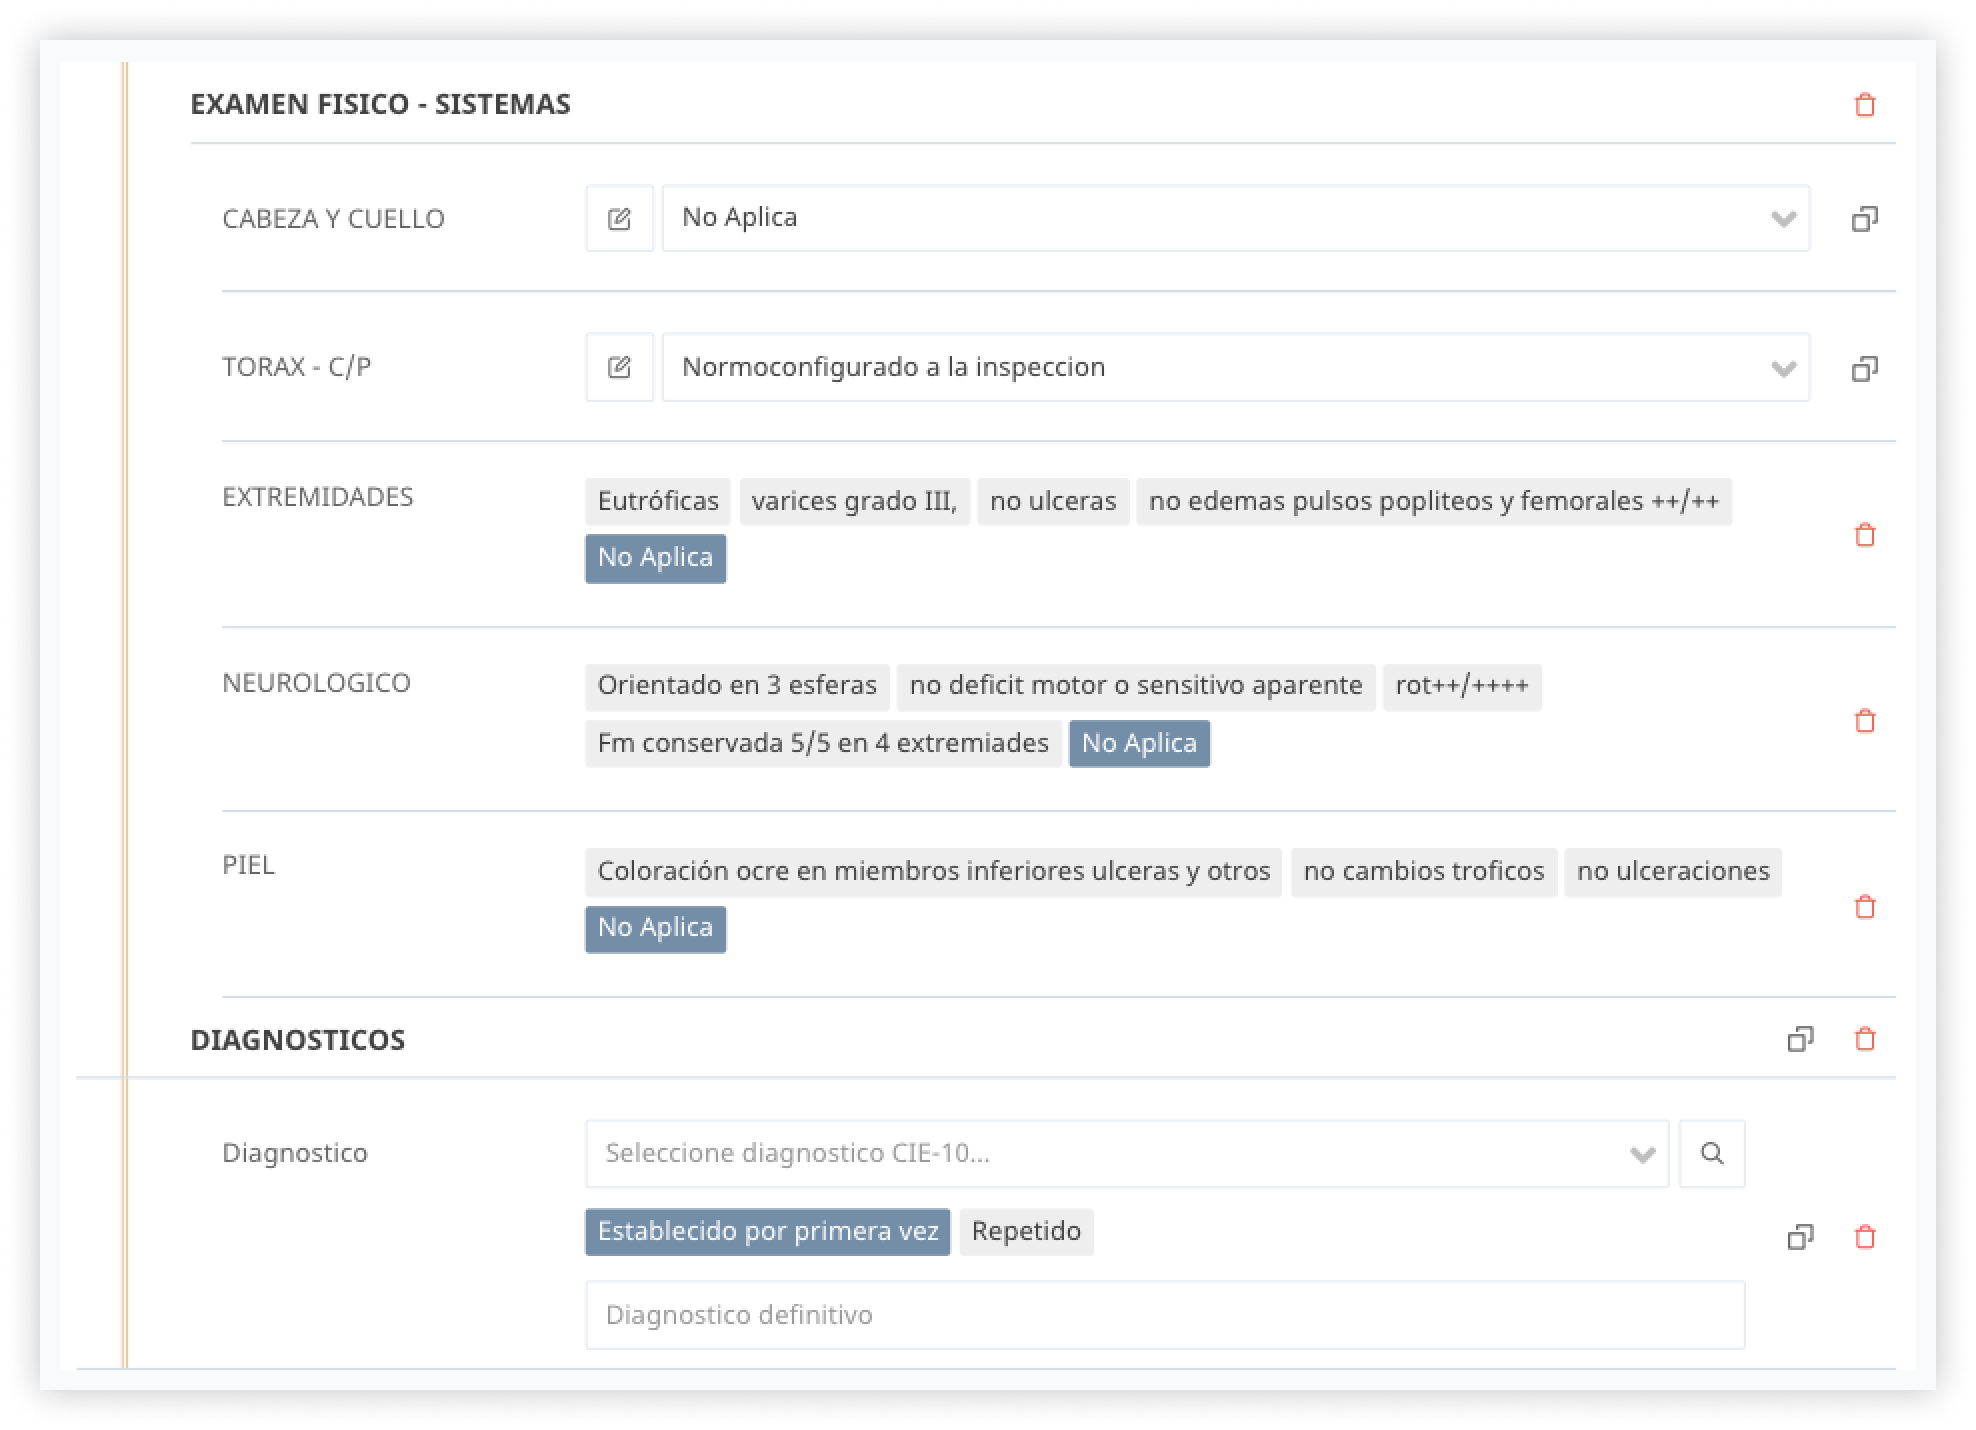Edit CABEZA Y CUELLO field text

[619, 218]
